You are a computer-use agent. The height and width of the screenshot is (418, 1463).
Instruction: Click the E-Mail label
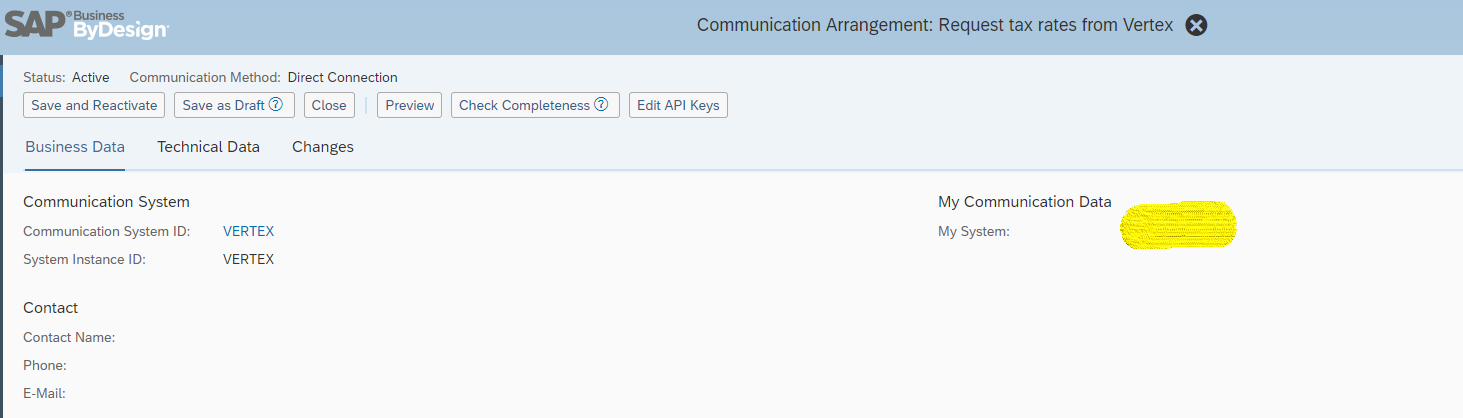[x=44, y=393]
